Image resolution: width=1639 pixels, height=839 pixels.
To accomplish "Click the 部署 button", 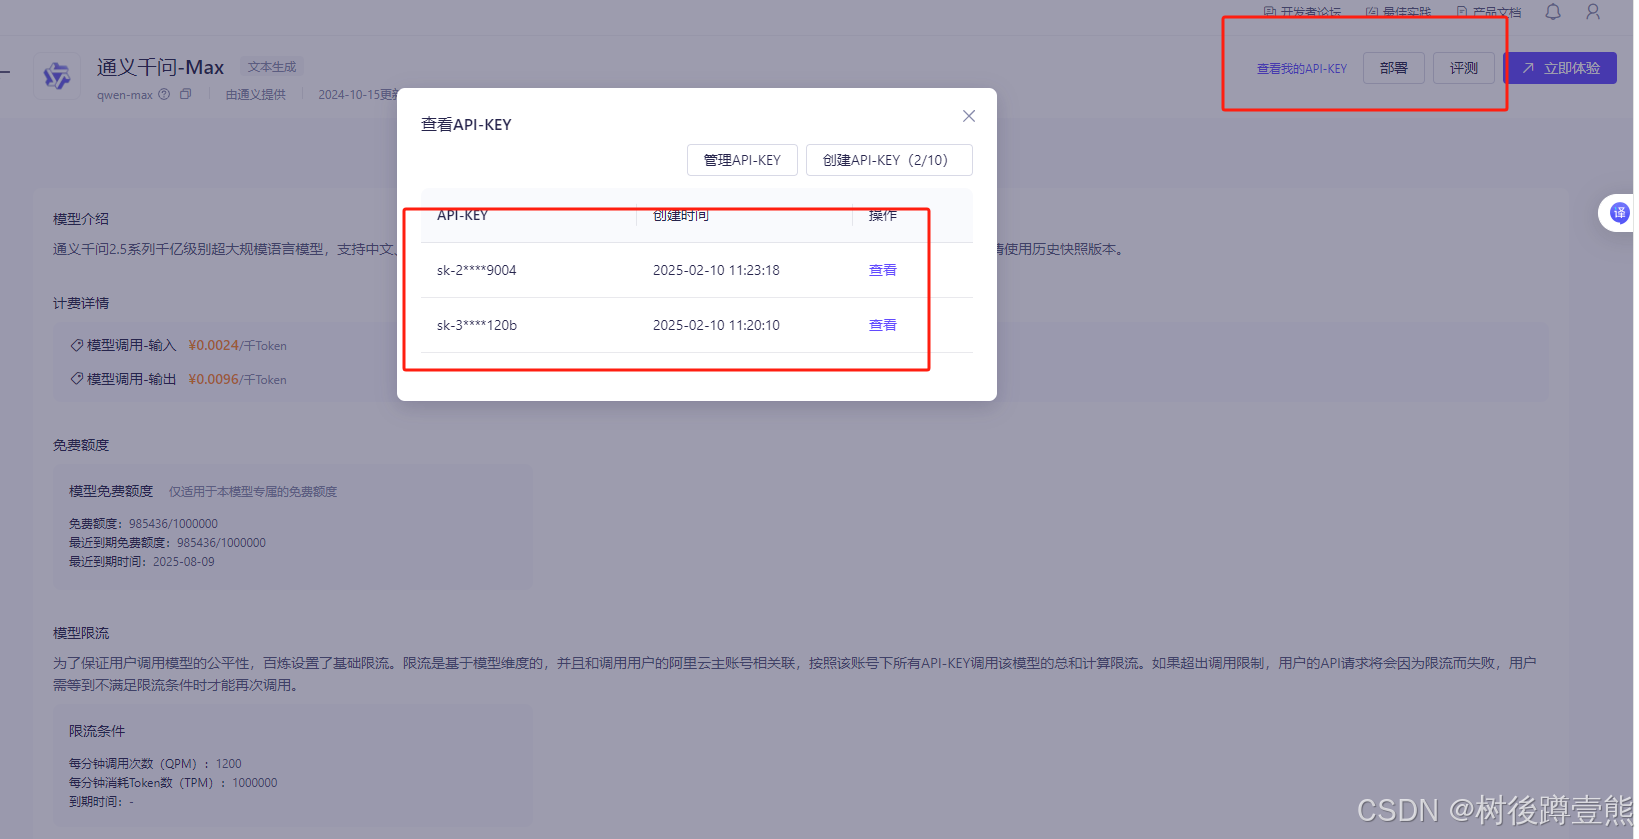I will click(1393, 68).
